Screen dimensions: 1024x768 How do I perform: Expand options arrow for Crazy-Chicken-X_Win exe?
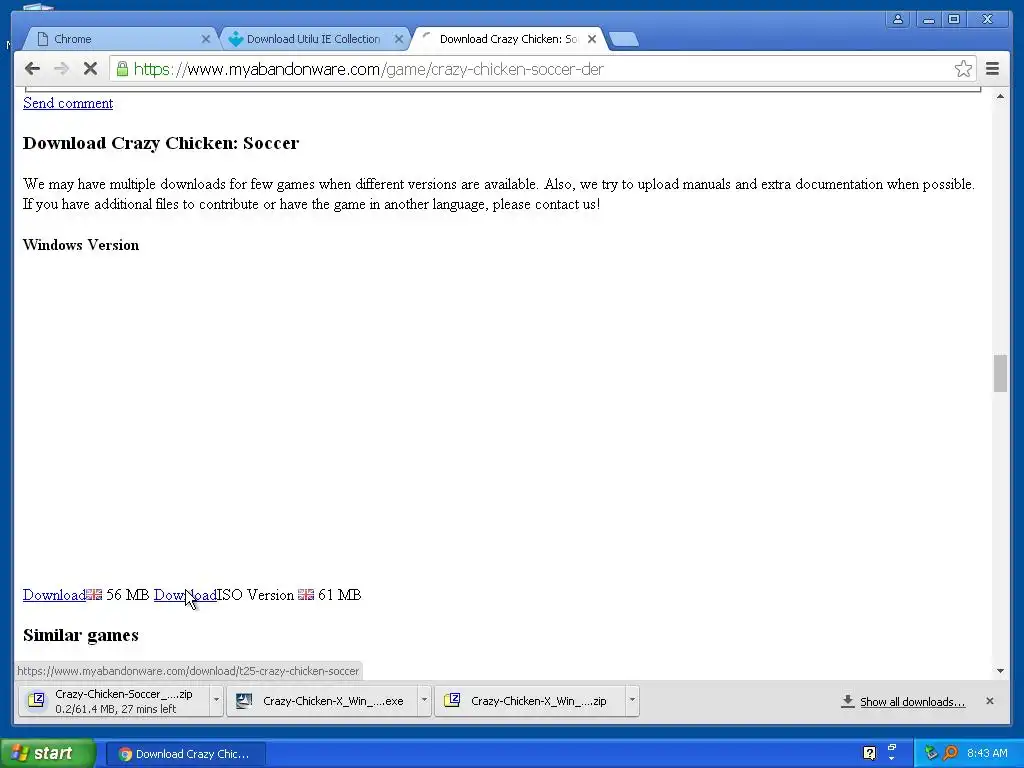(x=424, y=701)
